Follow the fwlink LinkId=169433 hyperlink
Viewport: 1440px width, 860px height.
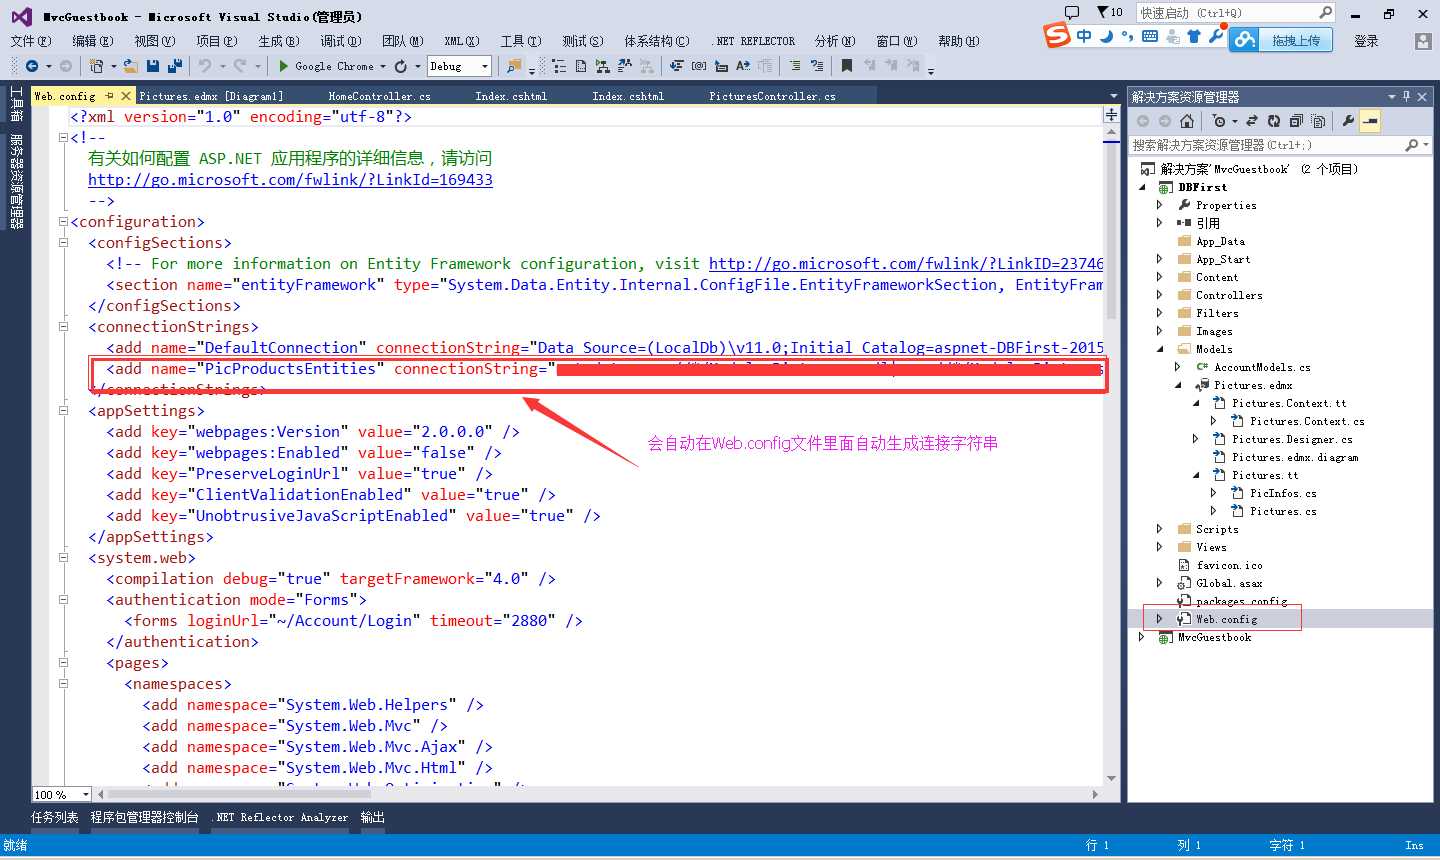(290, 180)
